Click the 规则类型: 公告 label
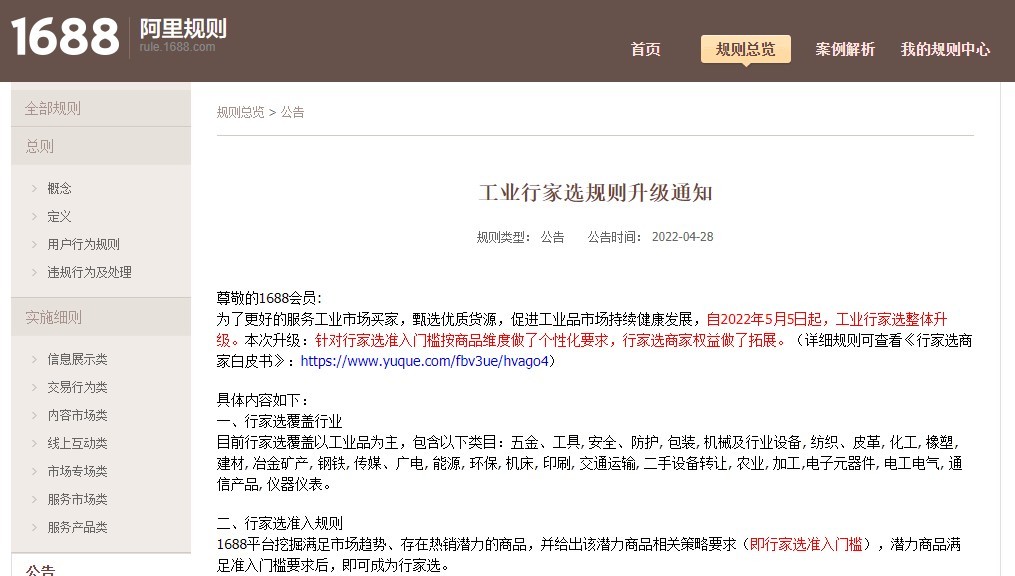1015x576 pixels. pyautogui.click(x=520, y=237)
